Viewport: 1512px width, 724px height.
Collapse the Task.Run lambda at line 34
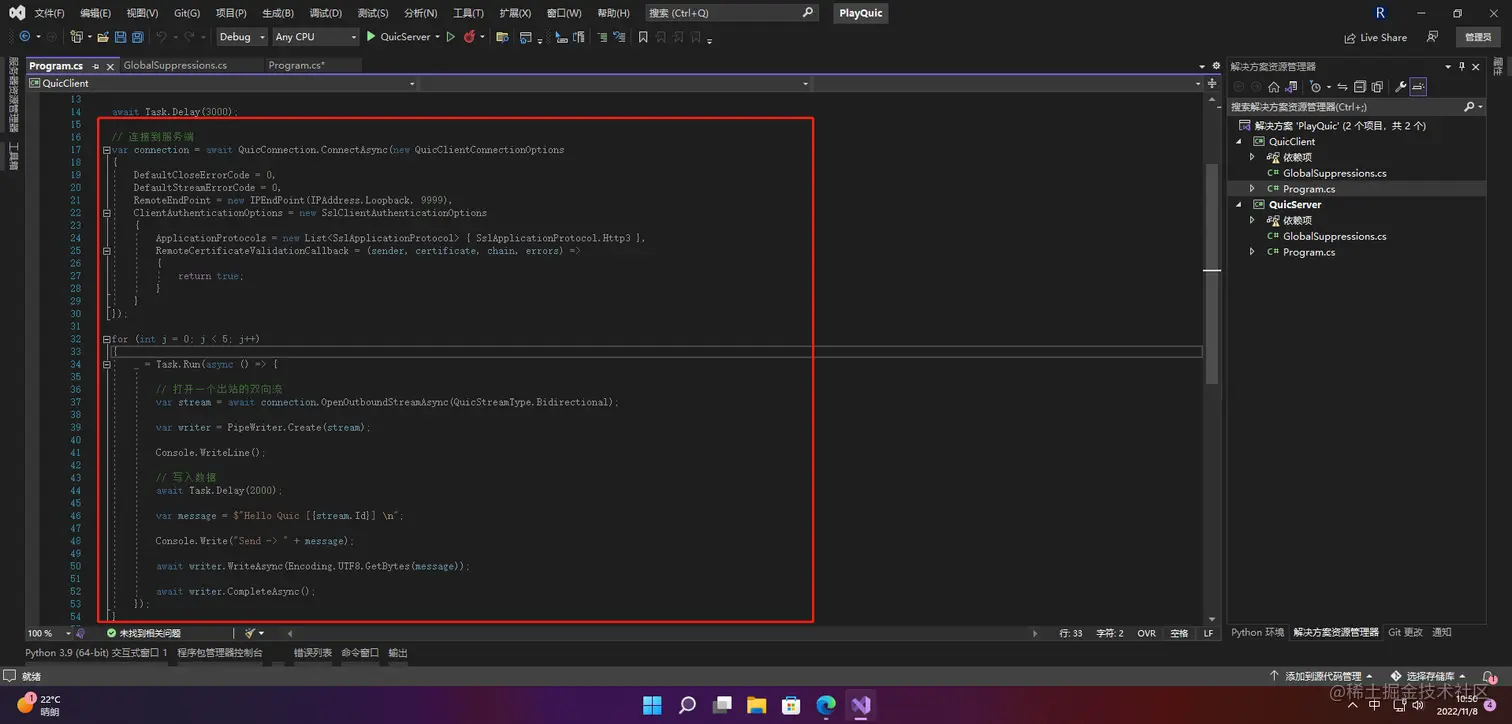coord(107,364)
